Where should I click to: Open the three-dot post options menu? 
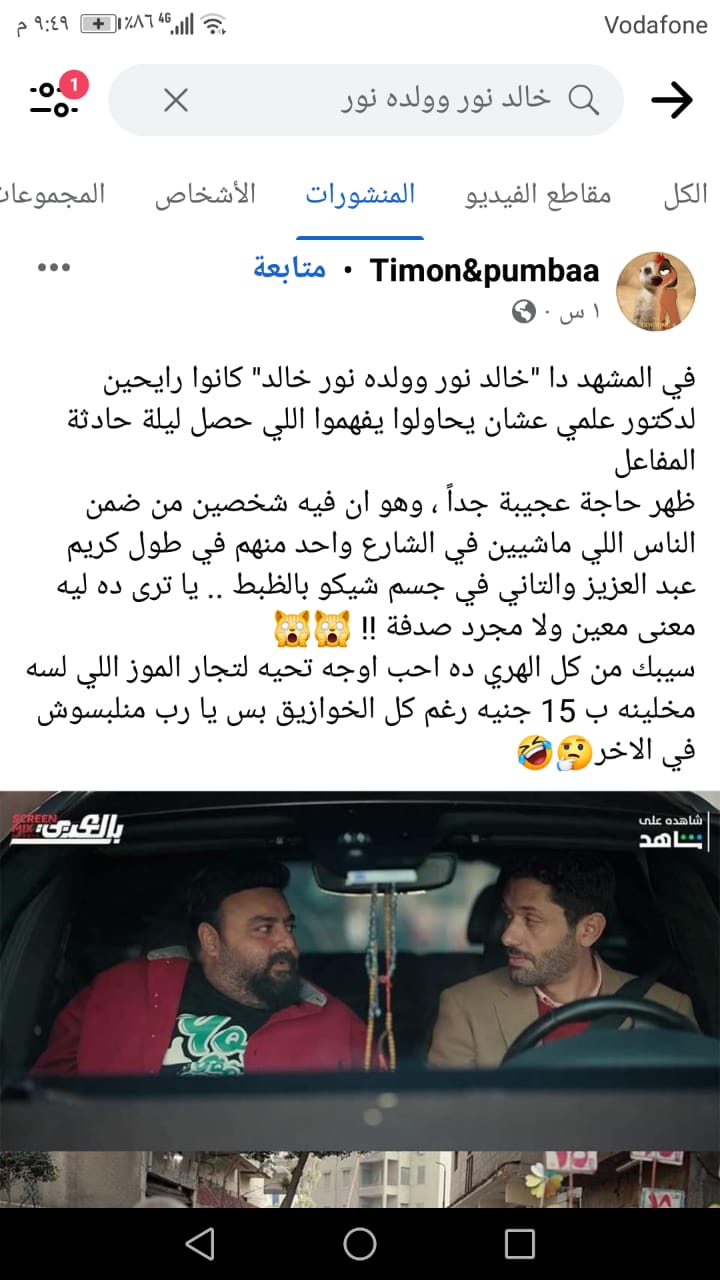pyautogui.click(x=53, y=268)
